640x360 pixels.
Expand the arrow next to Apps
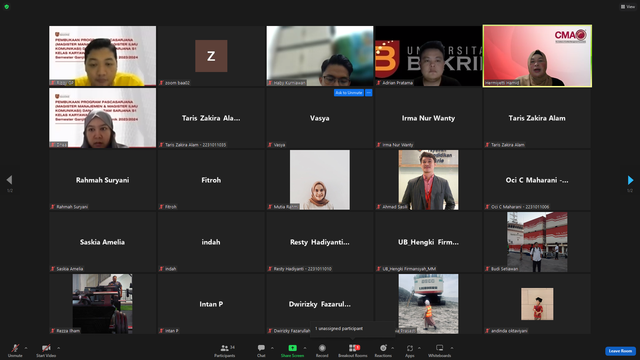[x=419, y=348]
